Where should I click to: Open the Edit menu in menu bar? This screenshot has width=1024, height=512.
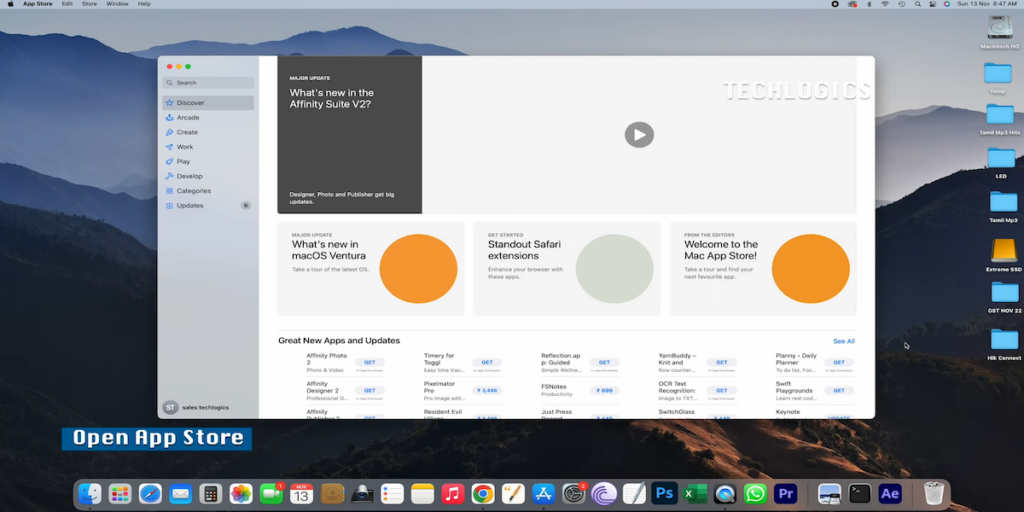coord(67,4)
